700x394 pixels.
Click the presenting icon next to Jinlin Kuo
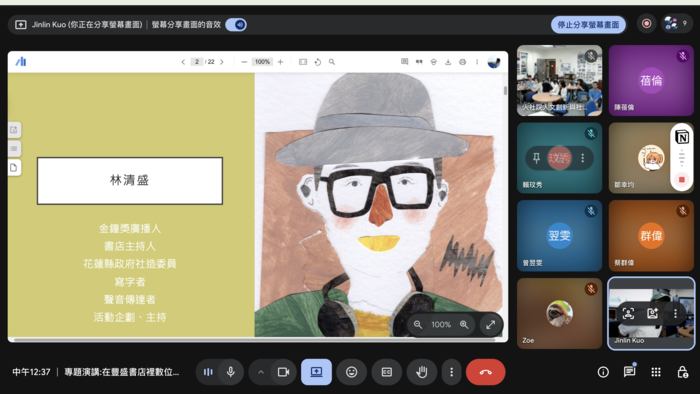click(x=21, y=25)
